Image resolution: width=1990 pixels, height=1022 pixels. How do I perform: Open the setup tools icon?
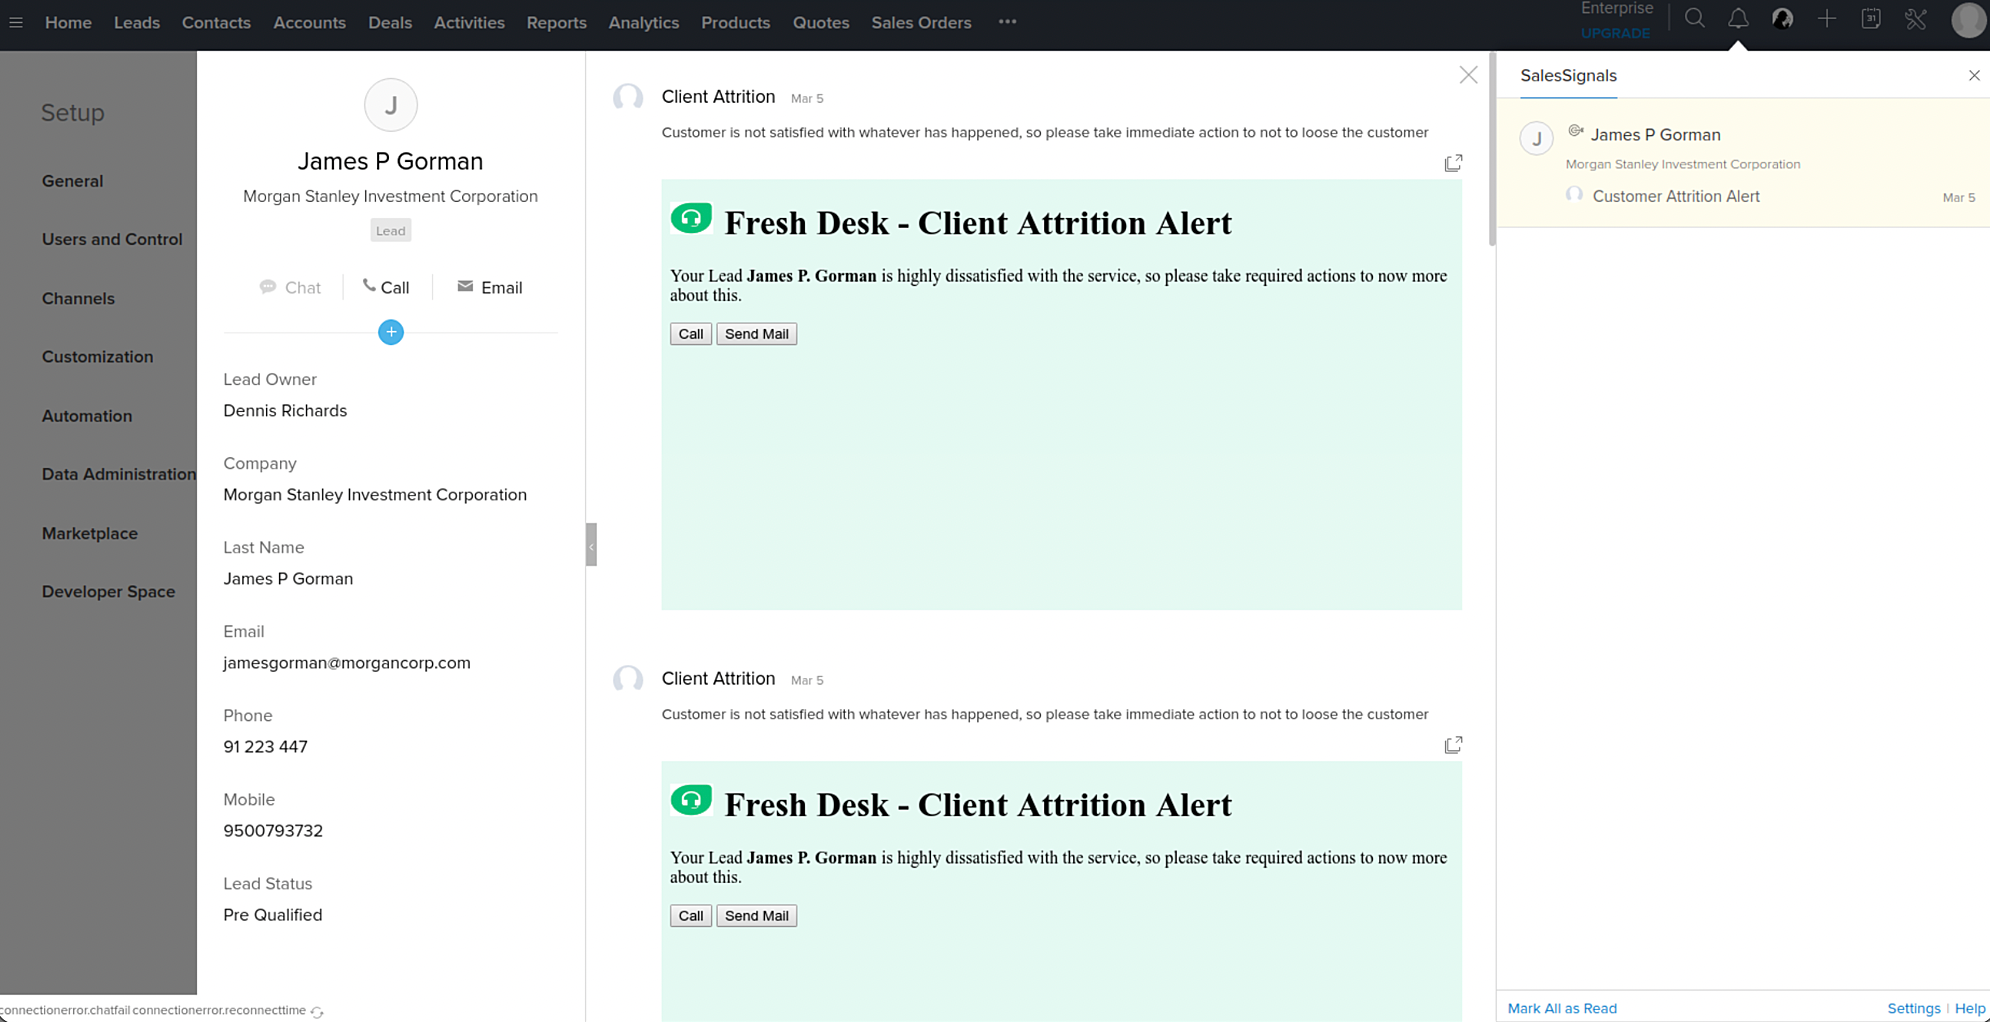1915,19
